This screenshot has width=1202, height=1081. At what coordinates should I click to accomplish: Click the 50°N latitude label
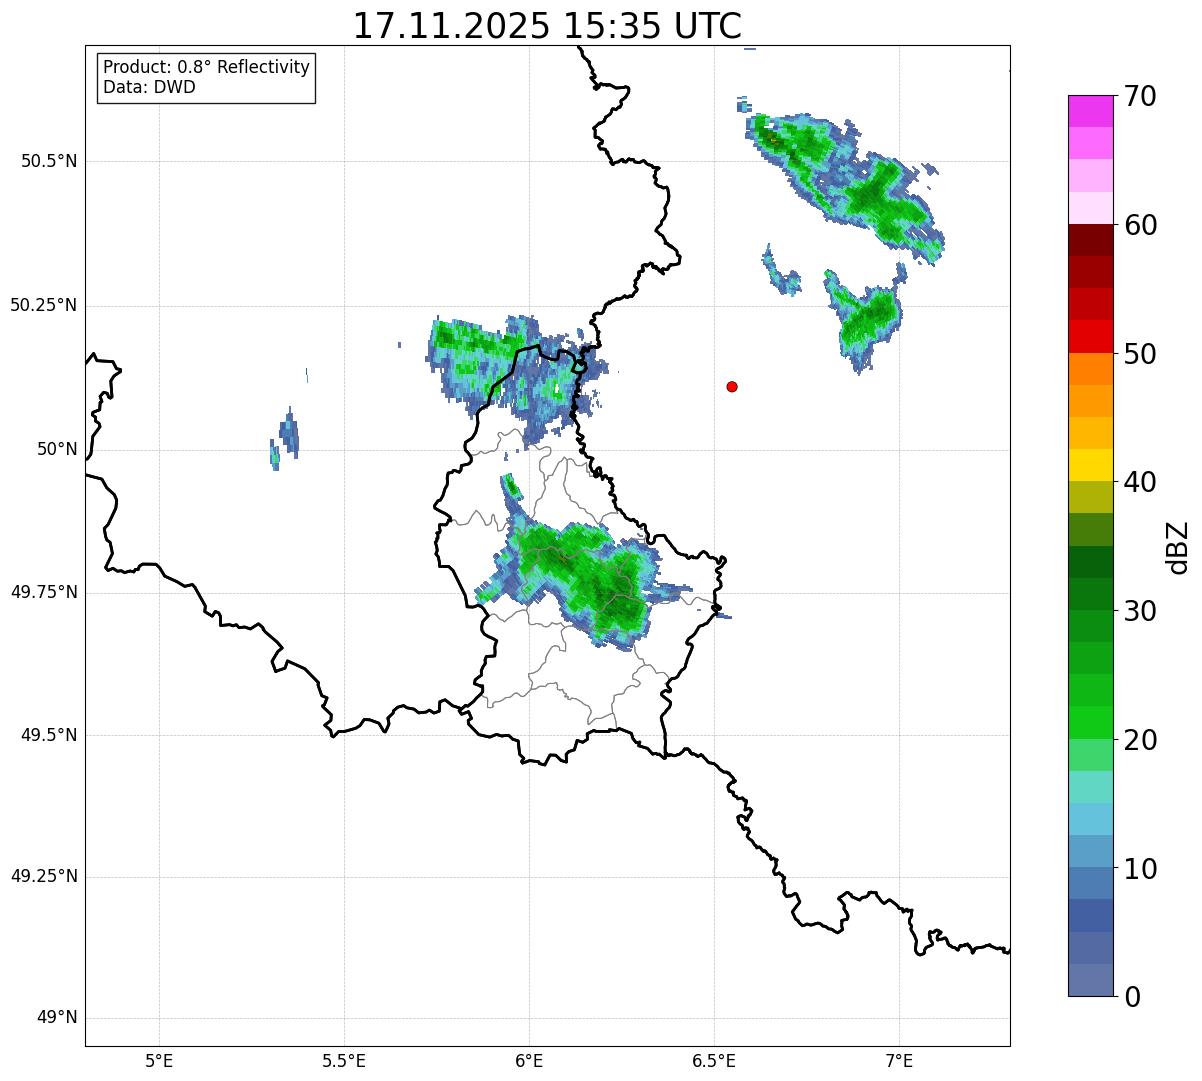[57, 449]
